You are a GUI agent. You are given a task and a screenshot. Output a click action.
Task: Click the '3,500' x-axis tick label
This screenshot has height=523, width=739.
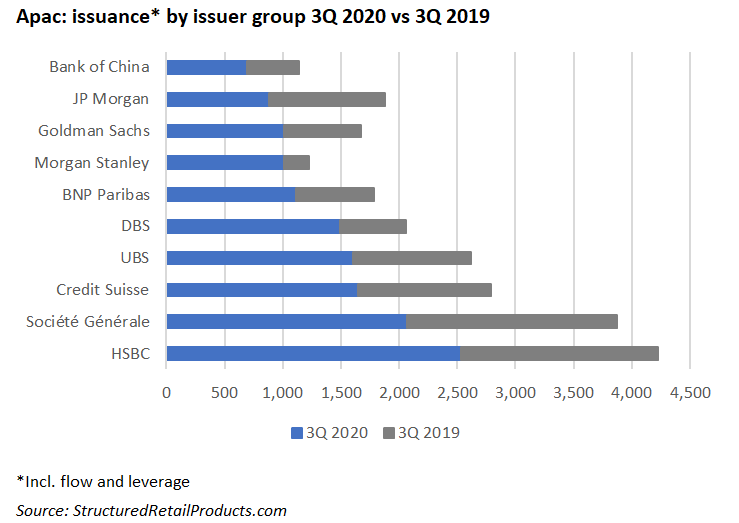(574, 392)
